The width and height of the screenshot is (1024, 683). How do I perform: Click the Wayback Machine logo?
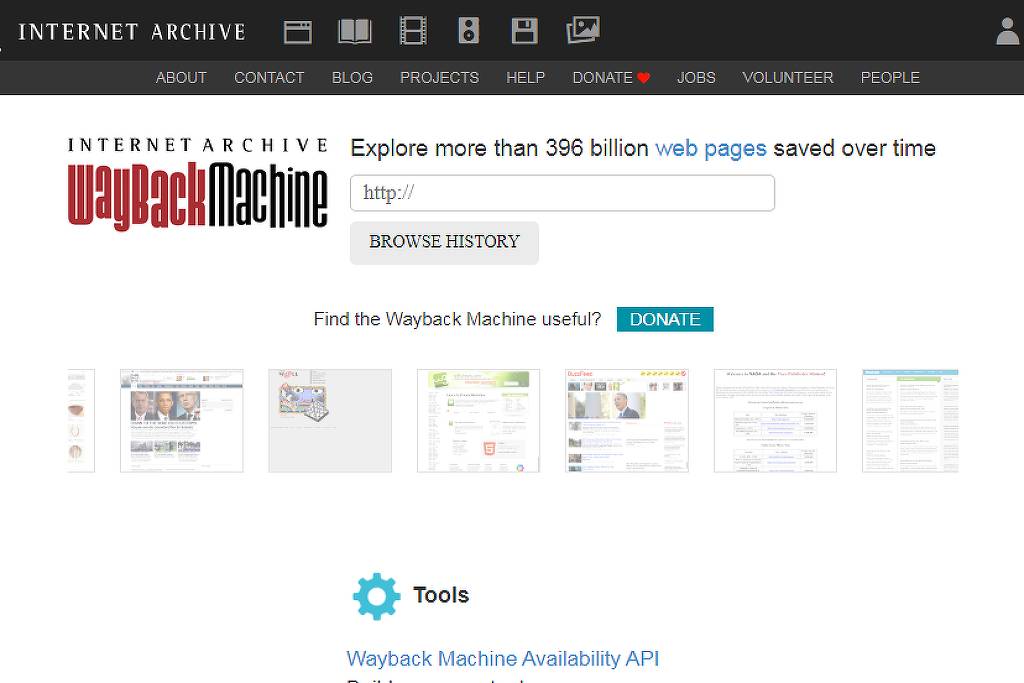tap(198, 185)
